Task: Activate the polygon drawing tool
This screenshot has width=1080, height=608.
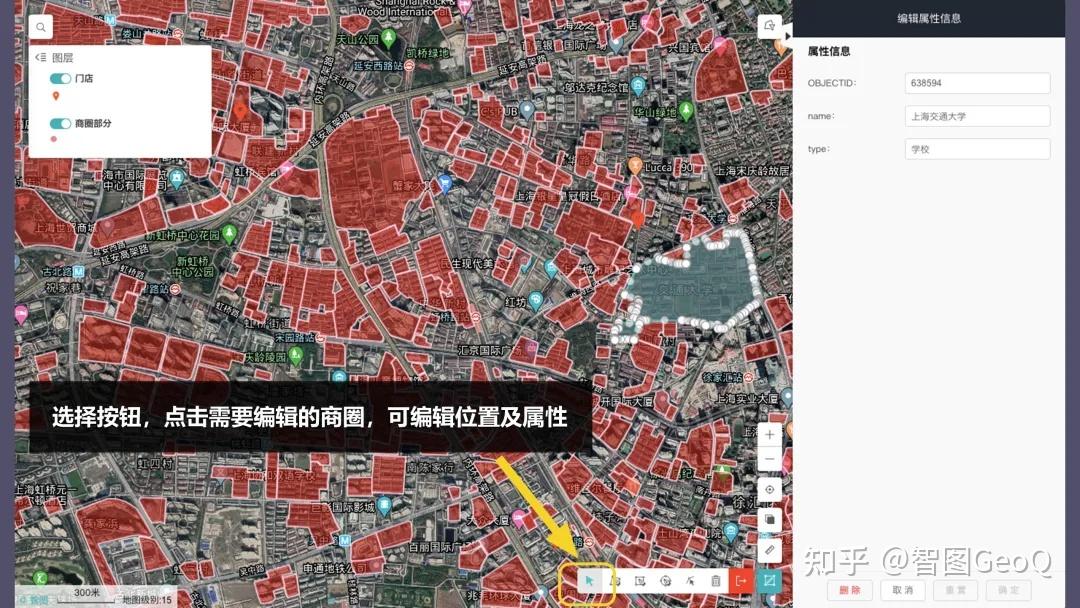Action: tap(615, 581)
